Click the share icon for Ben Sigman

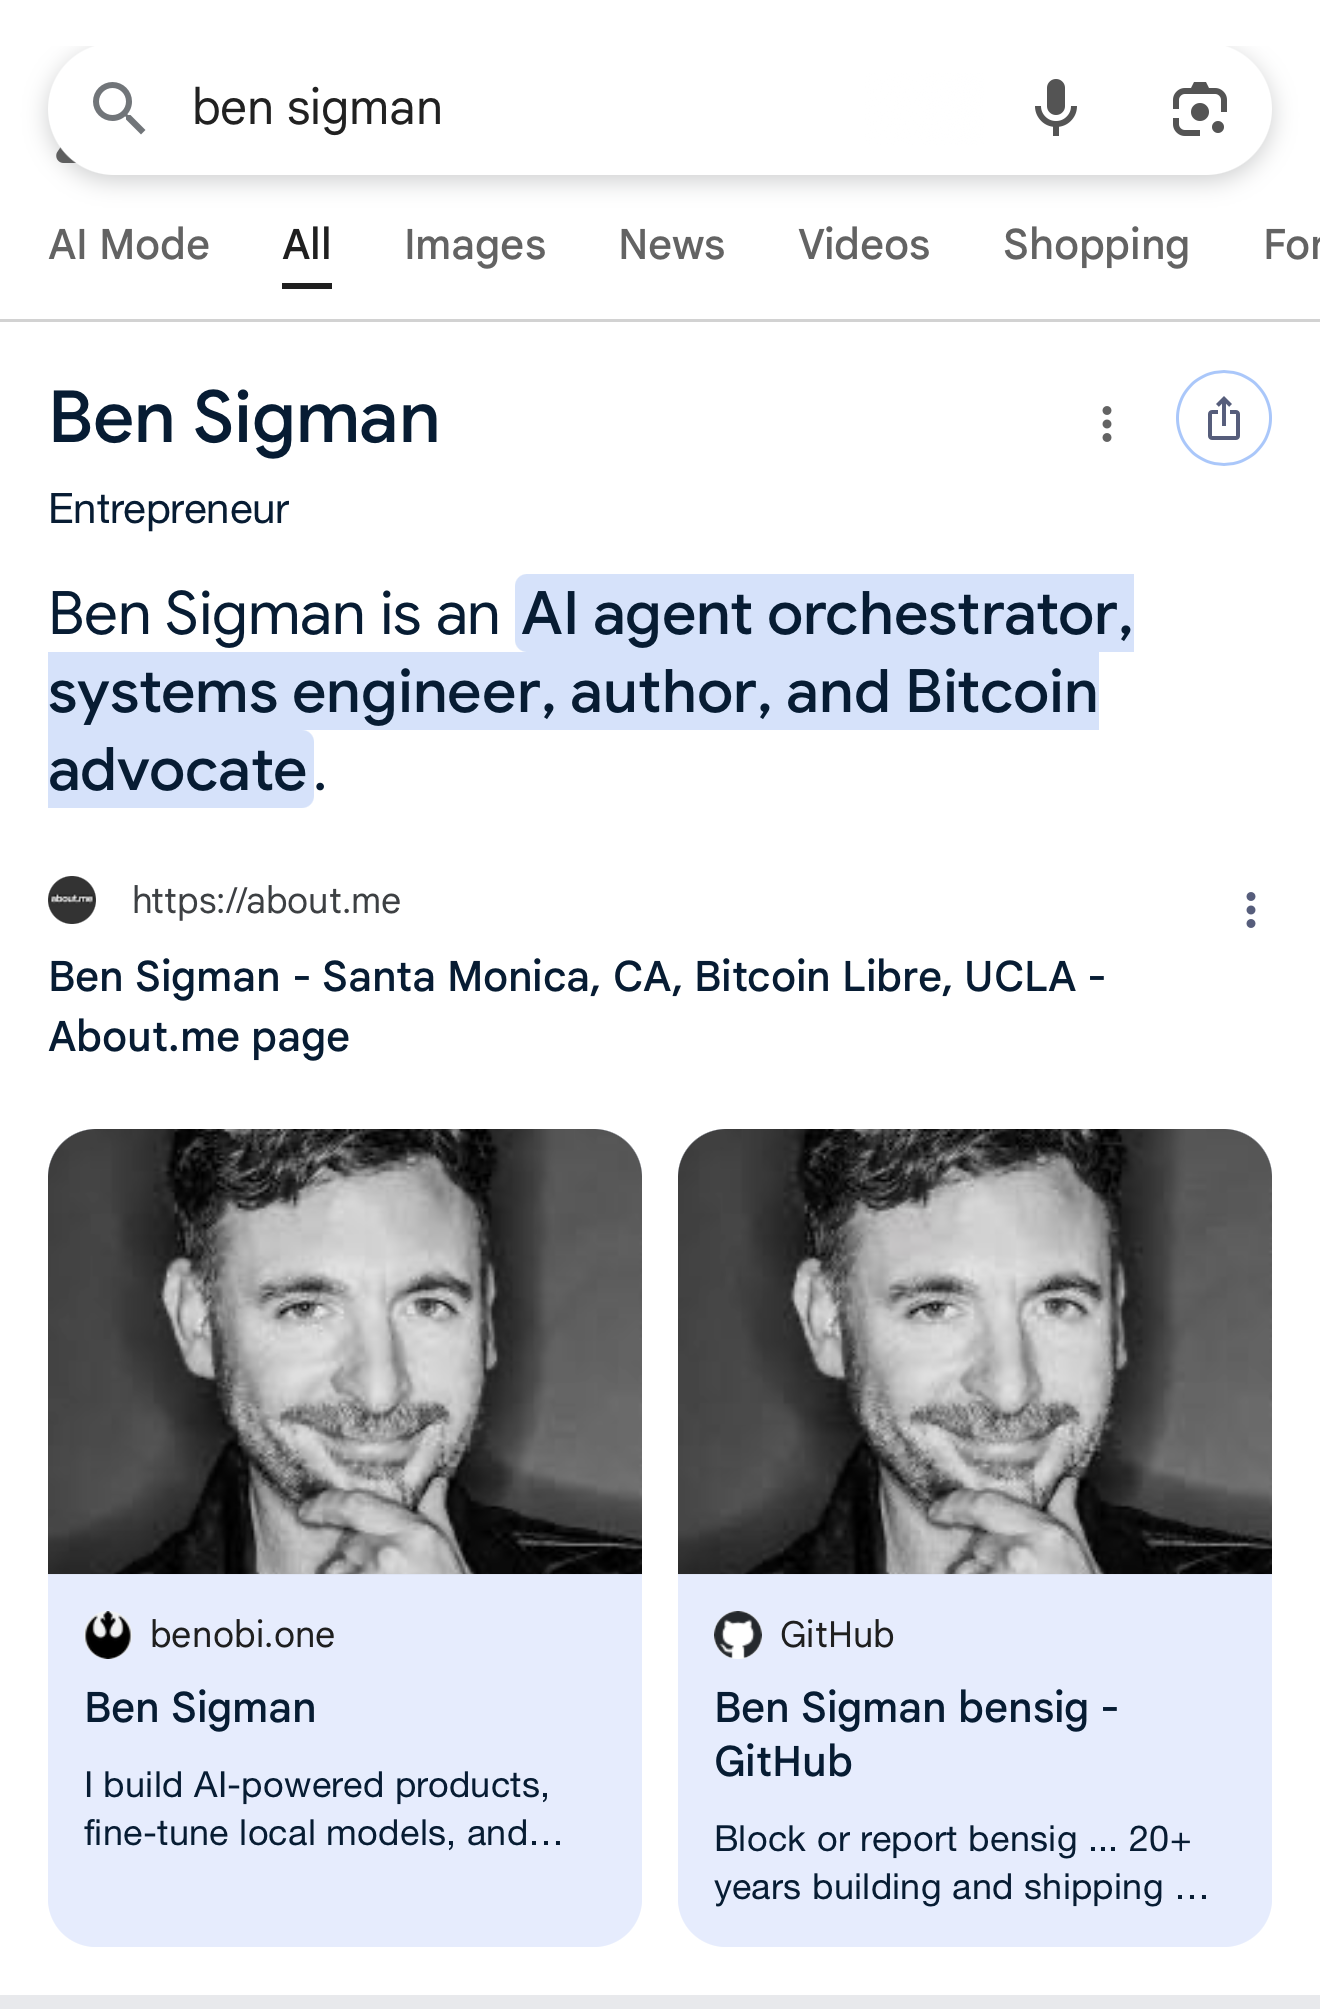click(x=1223, y=418)
